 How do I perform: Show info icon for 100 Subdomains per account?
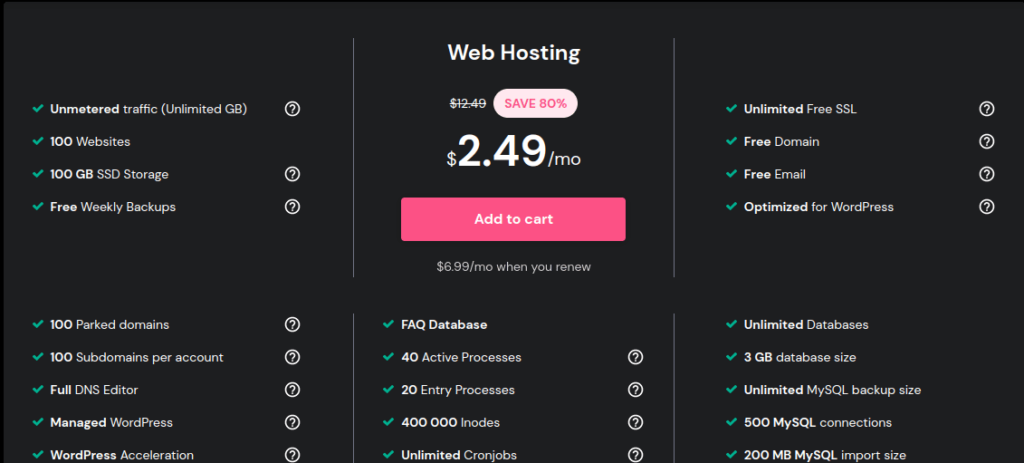[x=292, y=357]
